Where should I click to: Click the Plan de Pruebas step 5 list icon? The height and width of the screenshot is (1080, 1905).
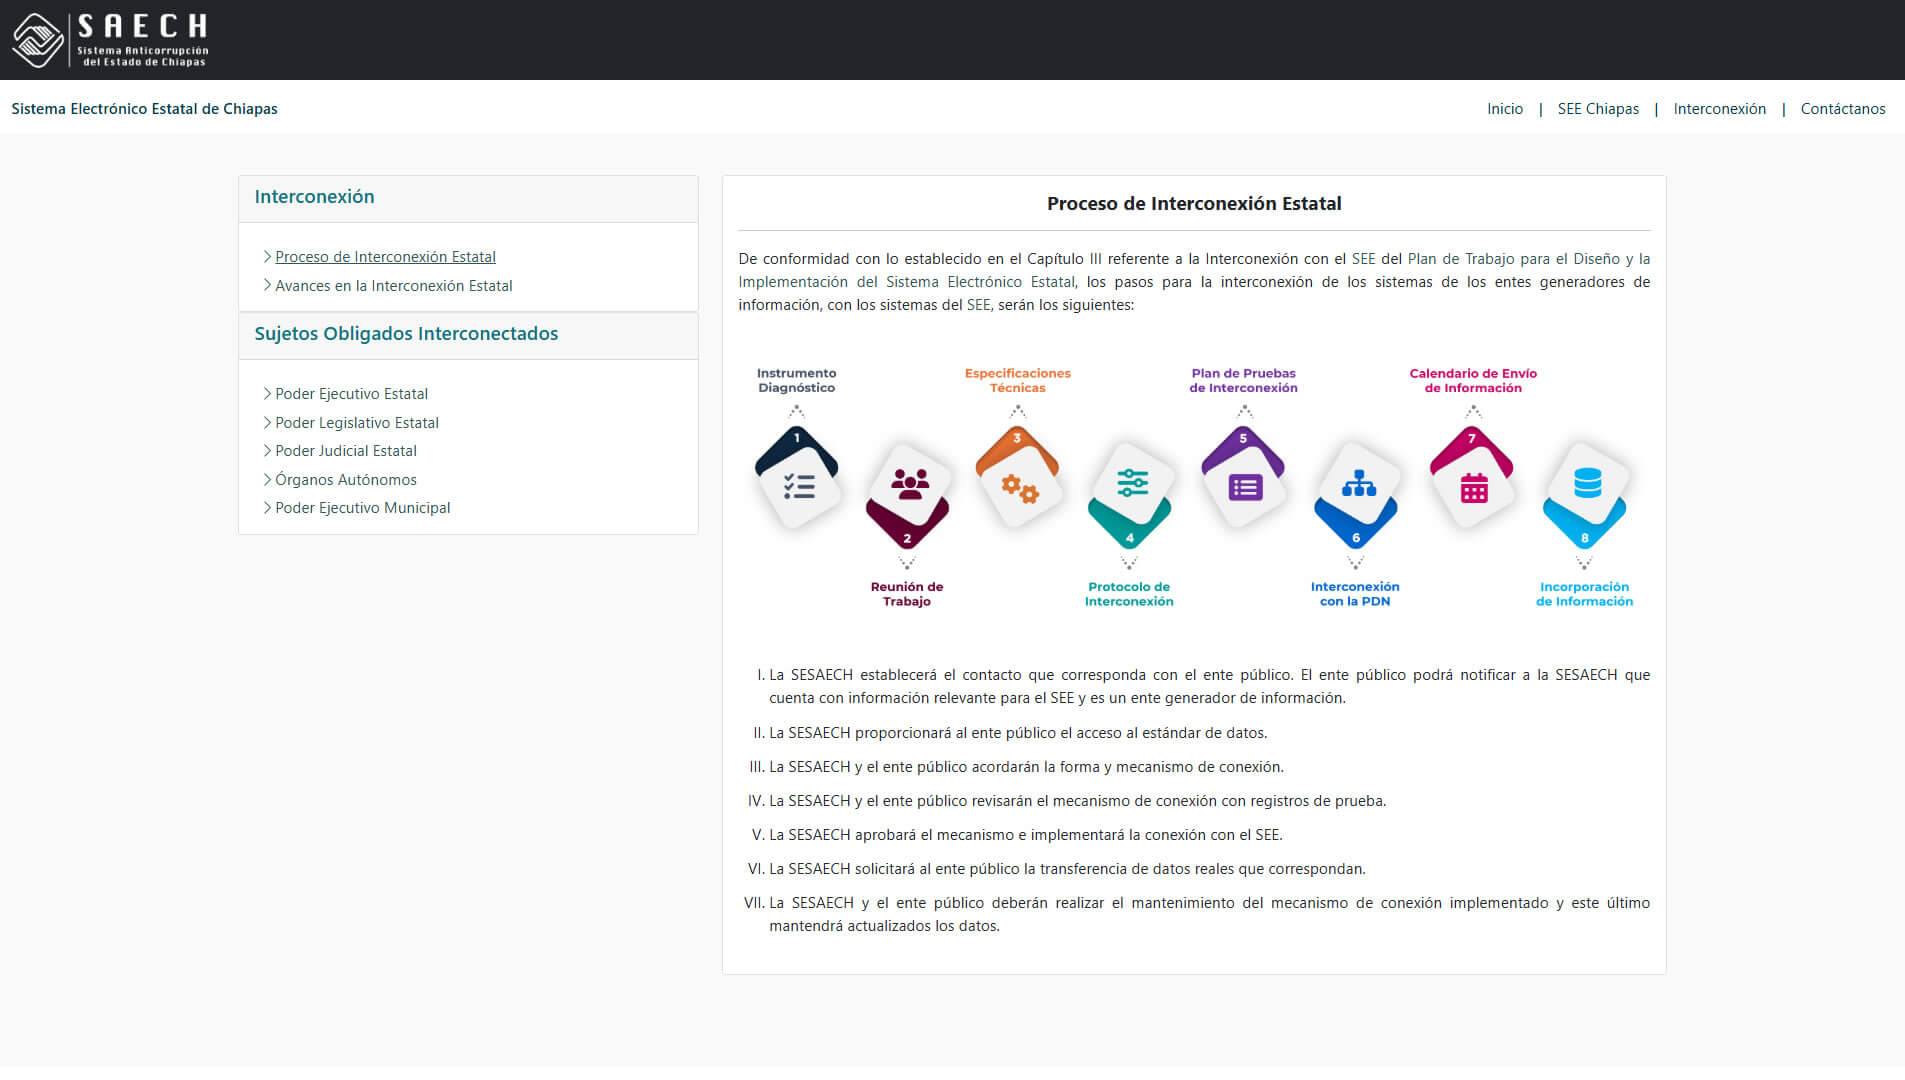(1245, 487)
